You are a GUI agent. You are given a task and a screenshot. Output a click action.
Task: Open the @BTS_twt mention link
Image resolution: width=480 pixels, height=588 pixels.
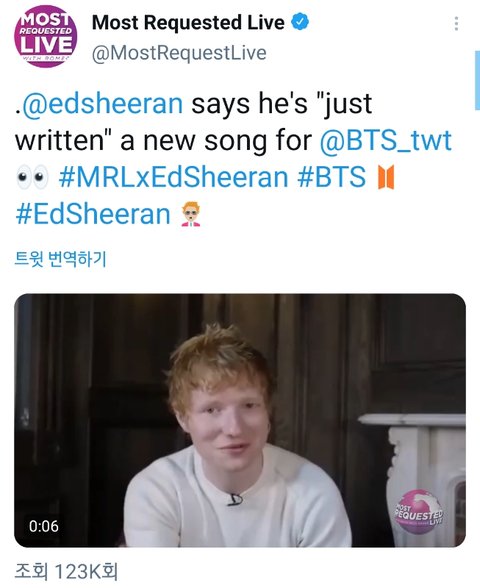(386, 141)
